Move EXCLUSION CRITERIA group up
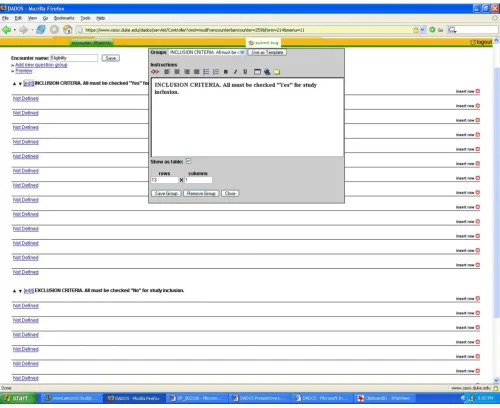The width and height of the screenshot is (500, 408). point(14,291)
